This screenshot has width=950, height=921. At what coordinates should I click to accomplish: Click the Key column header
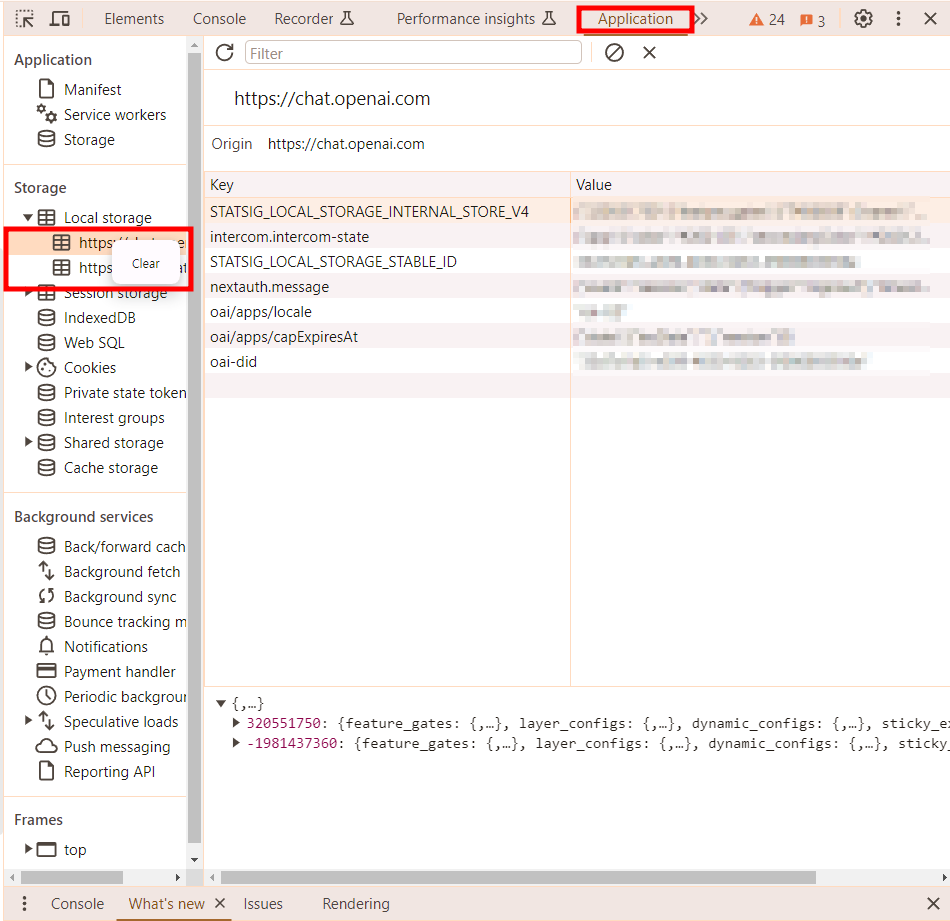[387, 185]
